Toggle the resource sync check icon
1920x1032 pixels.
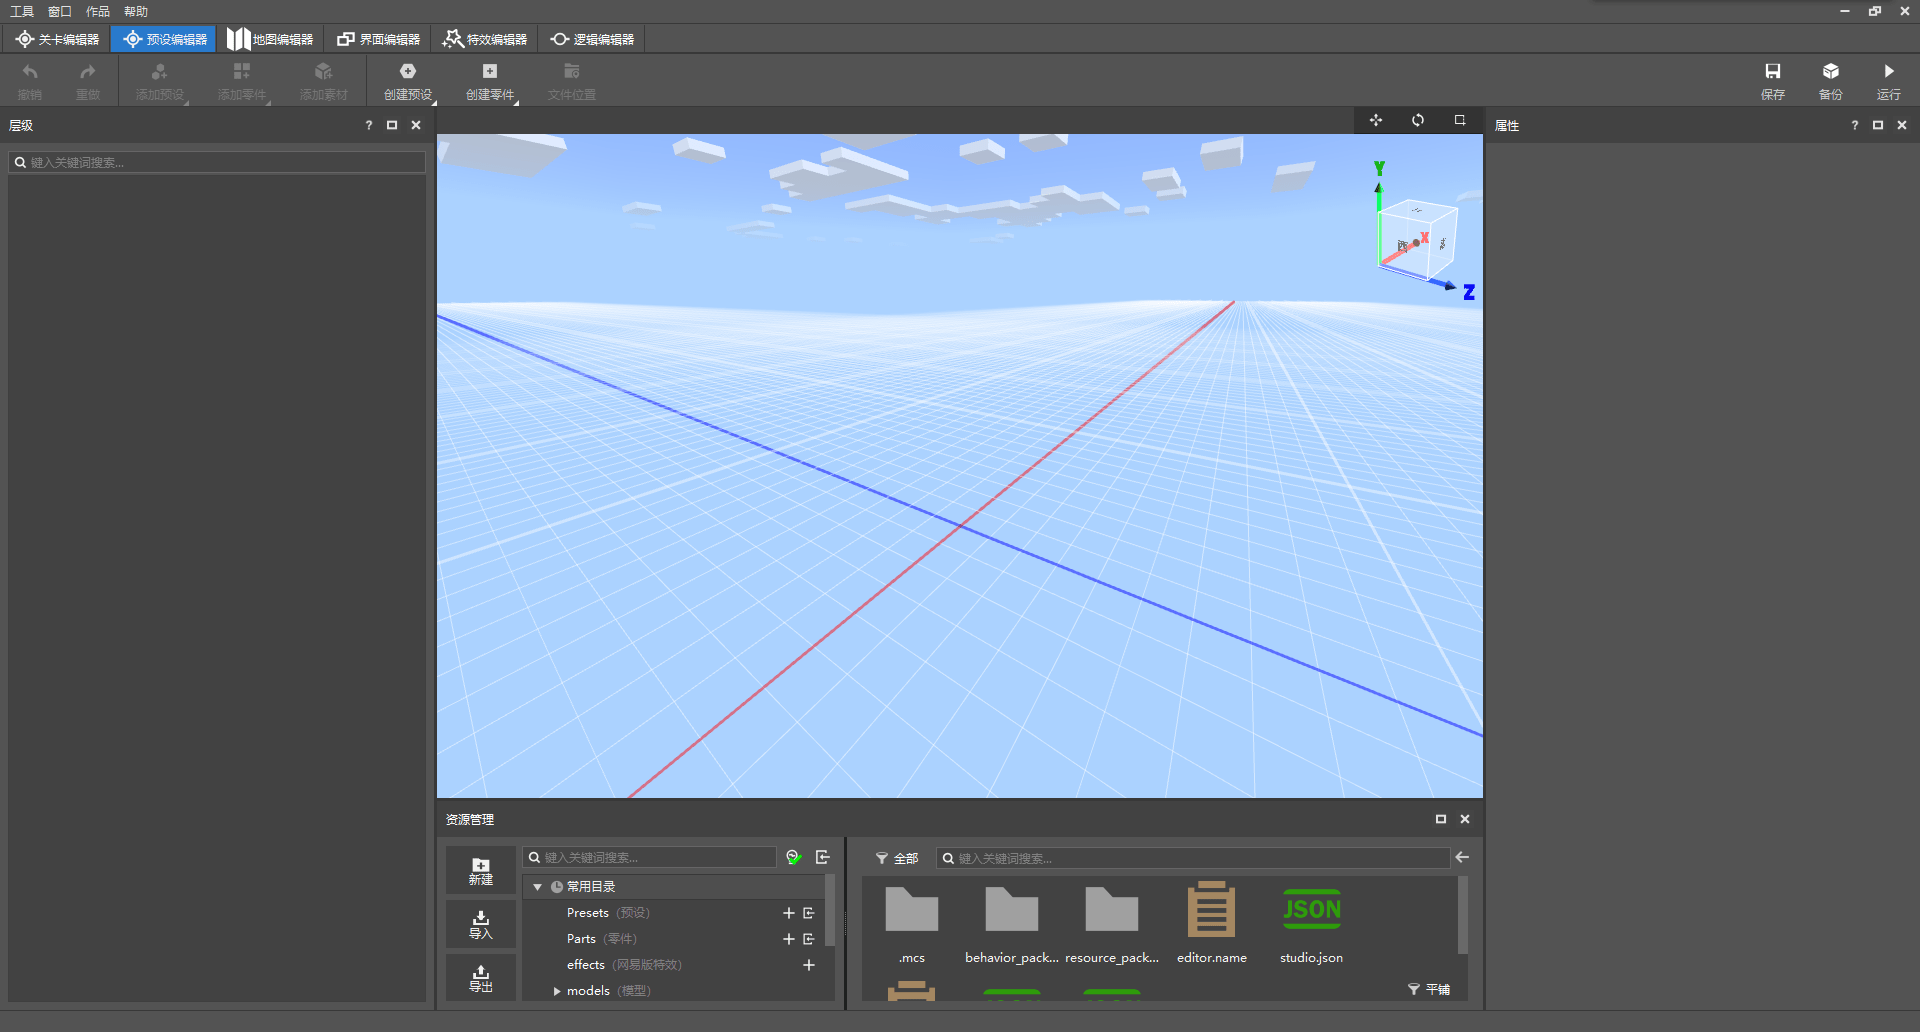pos(794,857)
